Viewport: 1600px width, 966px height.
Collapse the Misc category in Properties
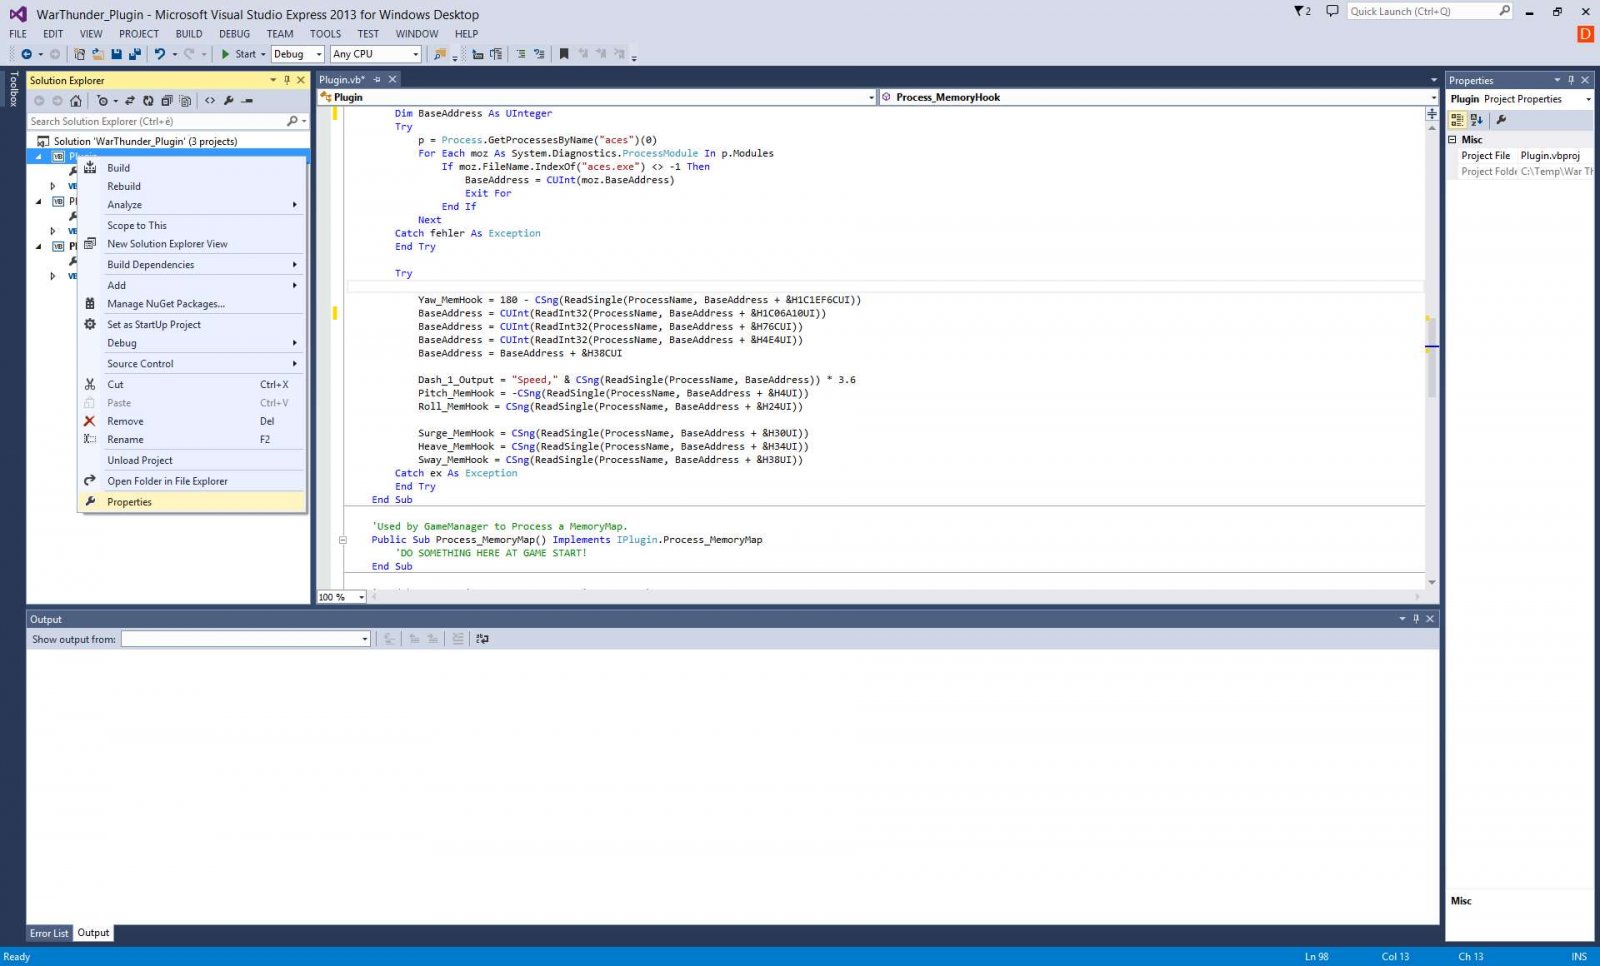click(x=1453, y=140)
